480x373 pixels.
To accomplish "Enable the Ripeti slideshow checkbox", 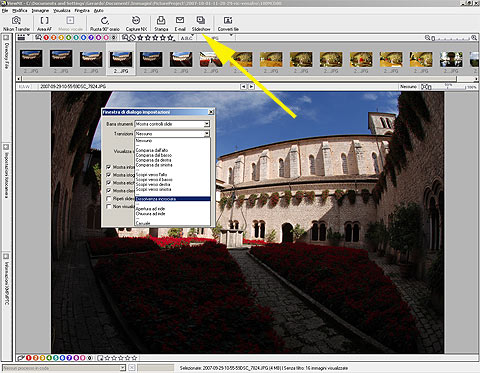I will coord(108,199).
